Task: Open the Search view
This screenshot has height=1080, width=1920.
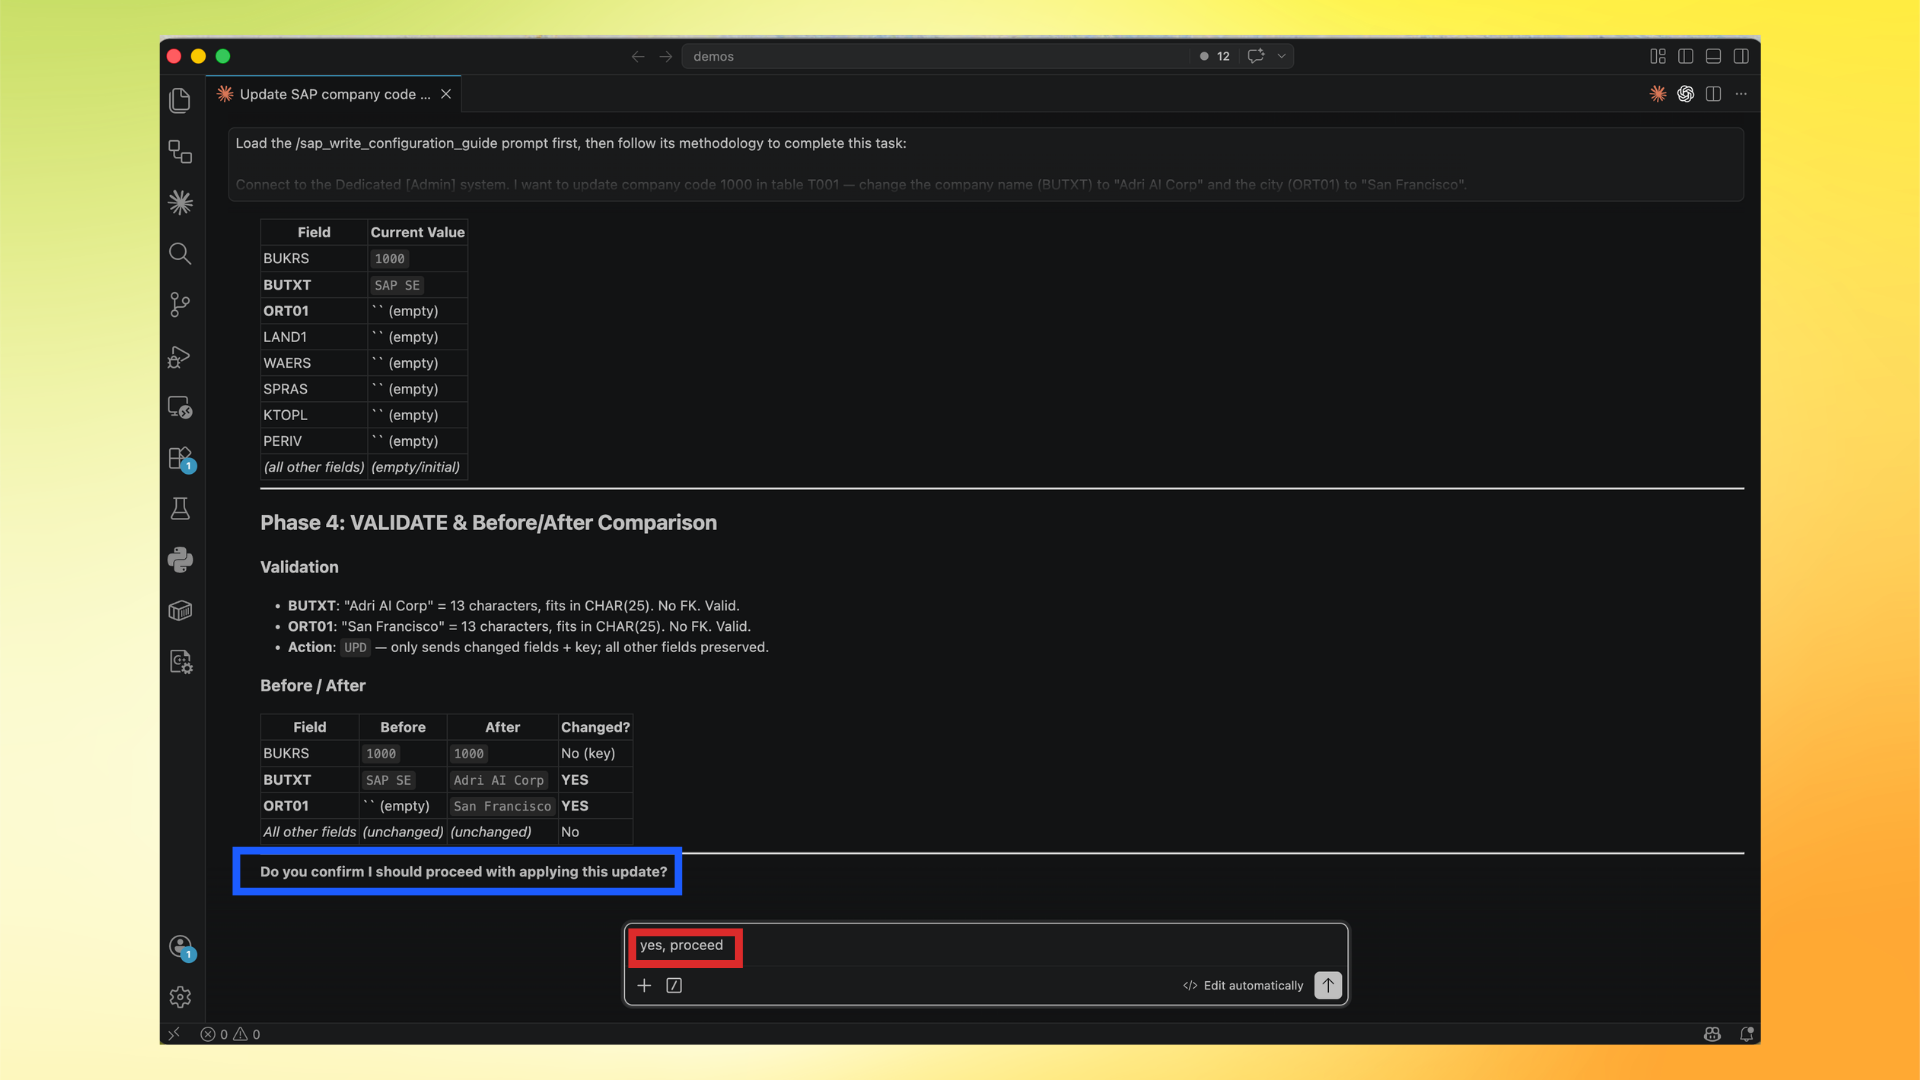Action: 180,253
